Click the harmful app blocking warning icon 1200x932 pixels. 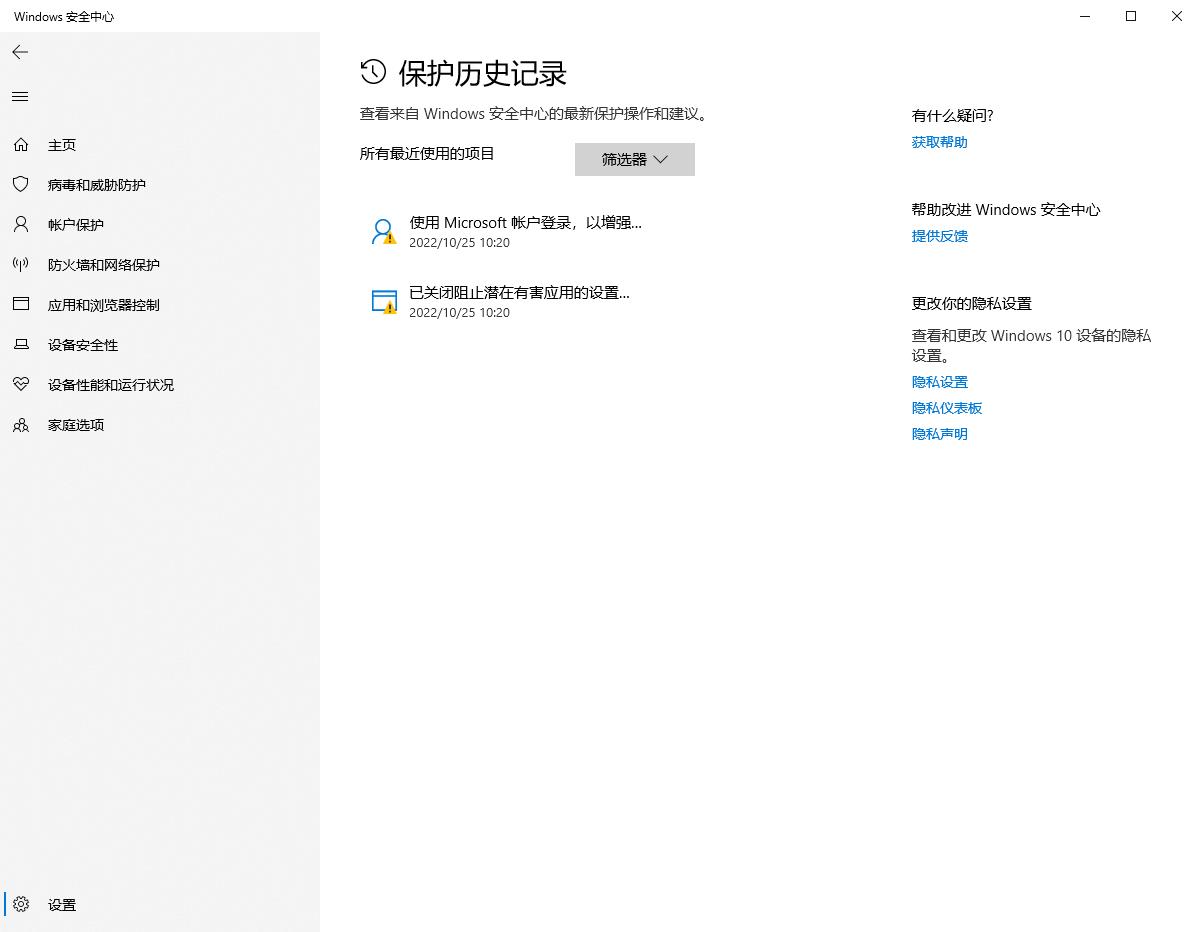coord(384,302)
